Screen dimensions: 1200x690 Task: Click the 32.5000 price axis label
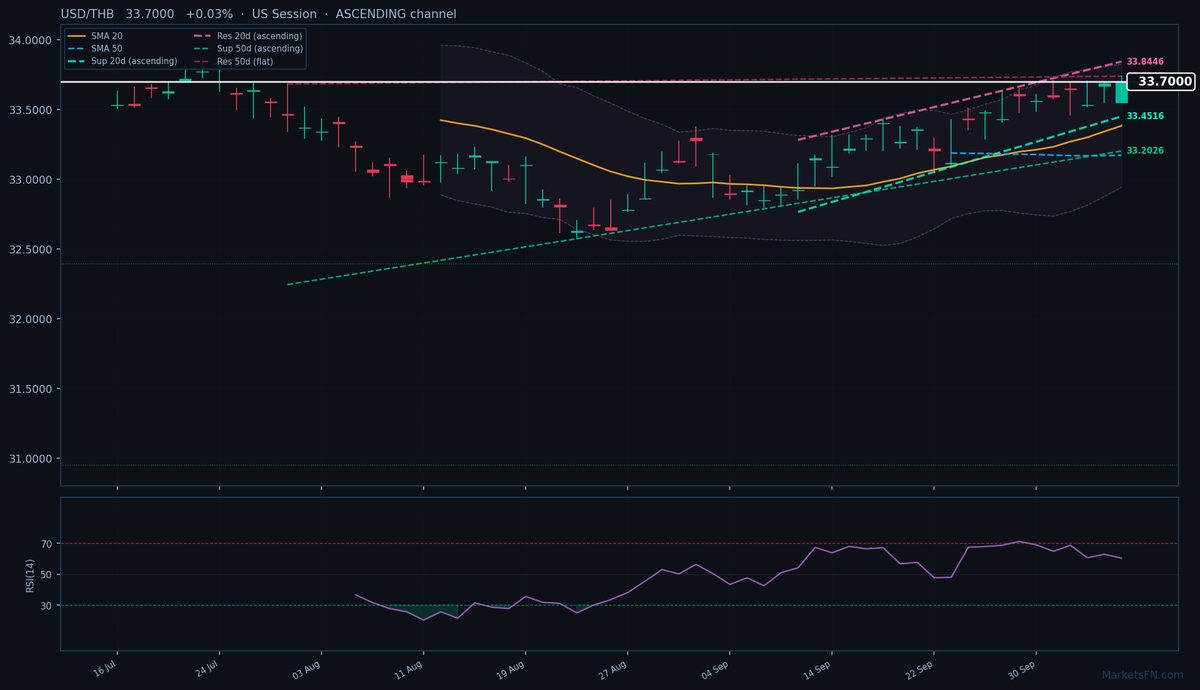[31, 249]
